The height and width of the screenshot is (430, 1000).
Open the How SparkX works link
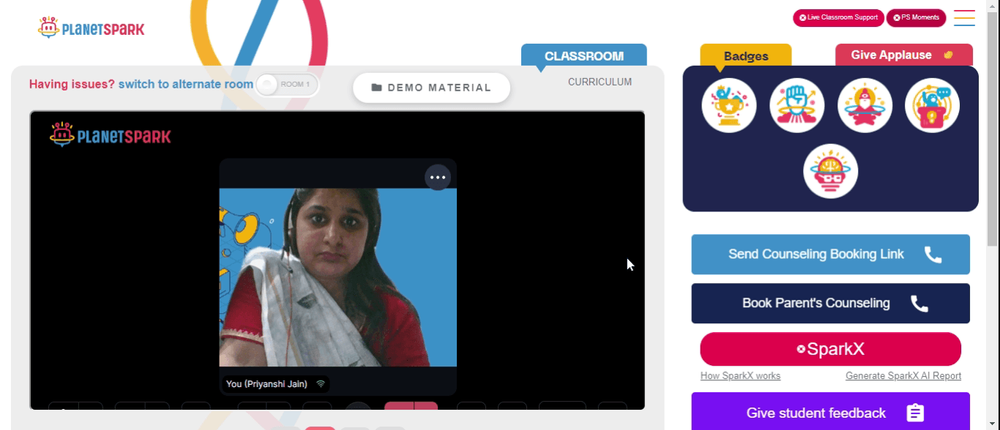[x=740, y=376]
